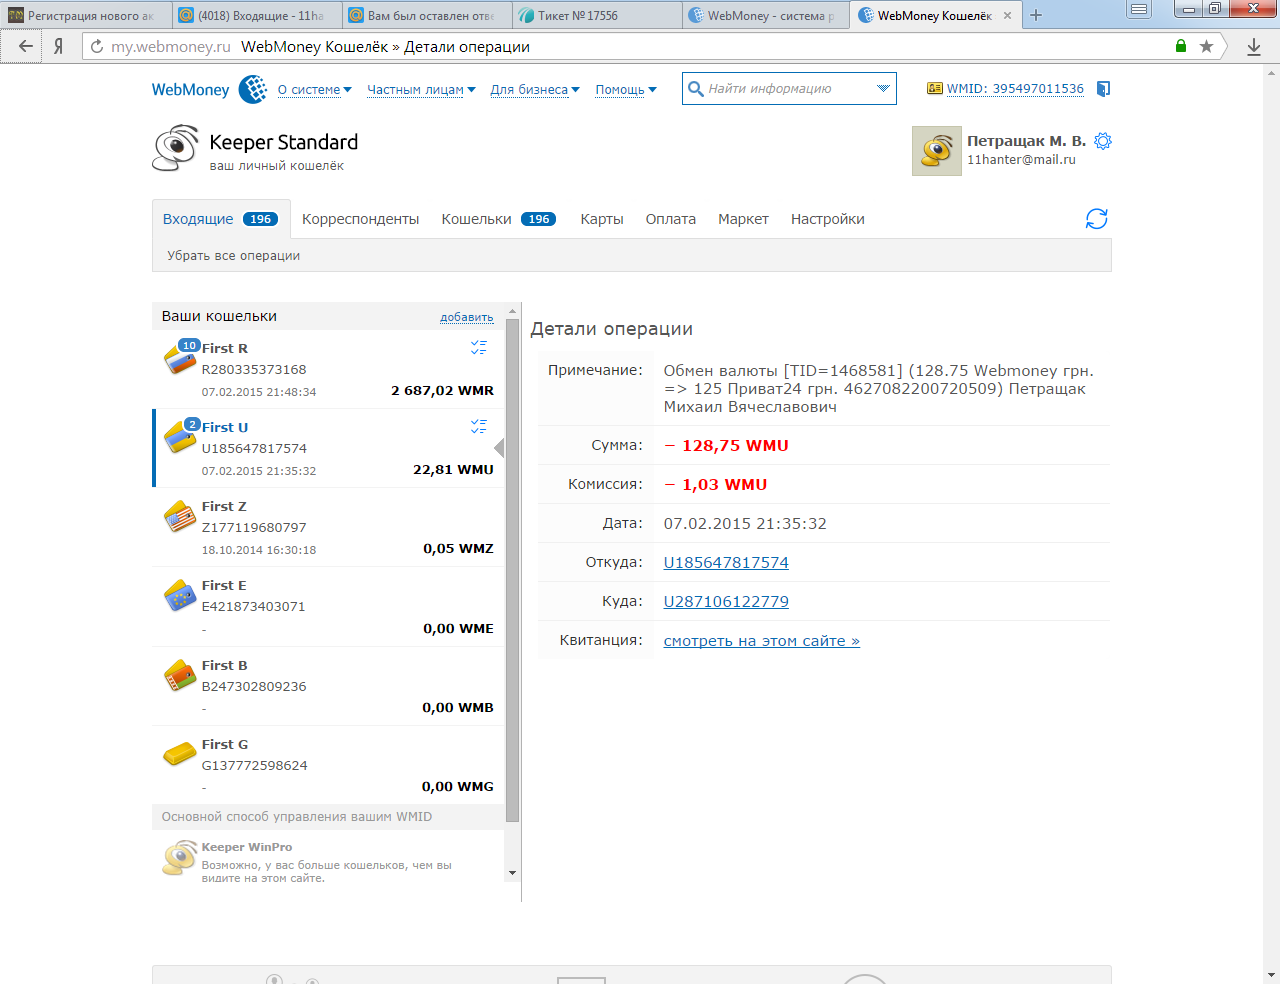Select the First R wallet icon

180,359
